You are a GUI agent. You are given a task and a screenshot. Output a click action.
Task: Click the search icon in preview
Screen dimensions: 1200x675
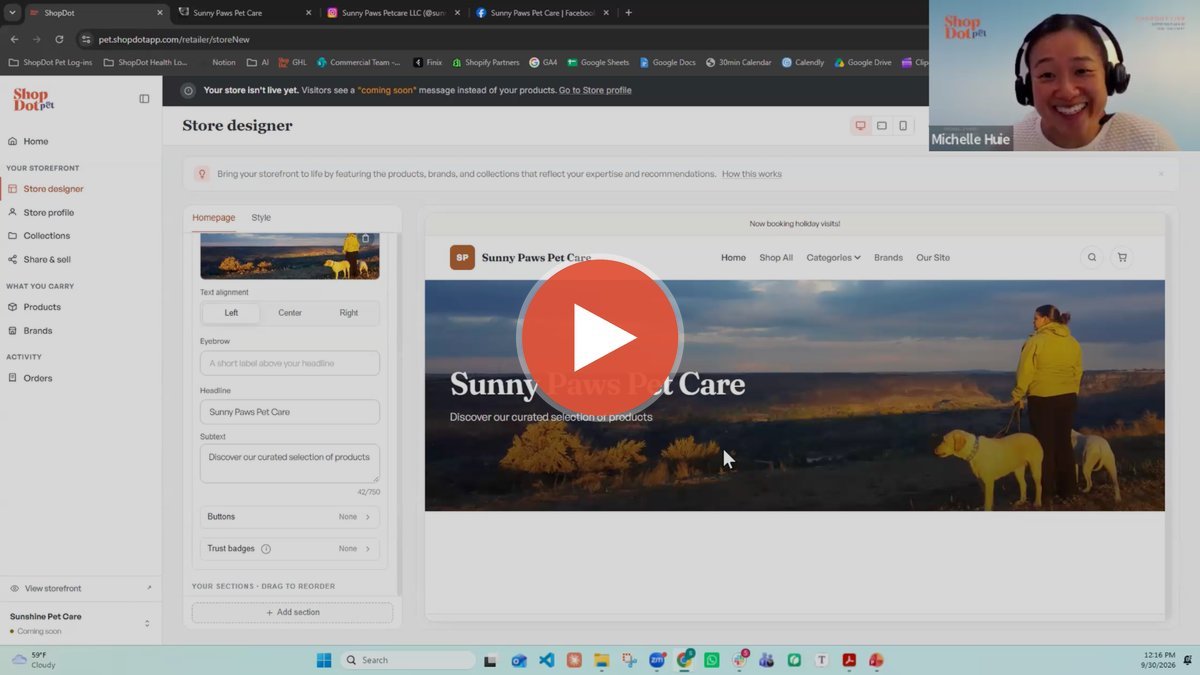point(1092,258)
